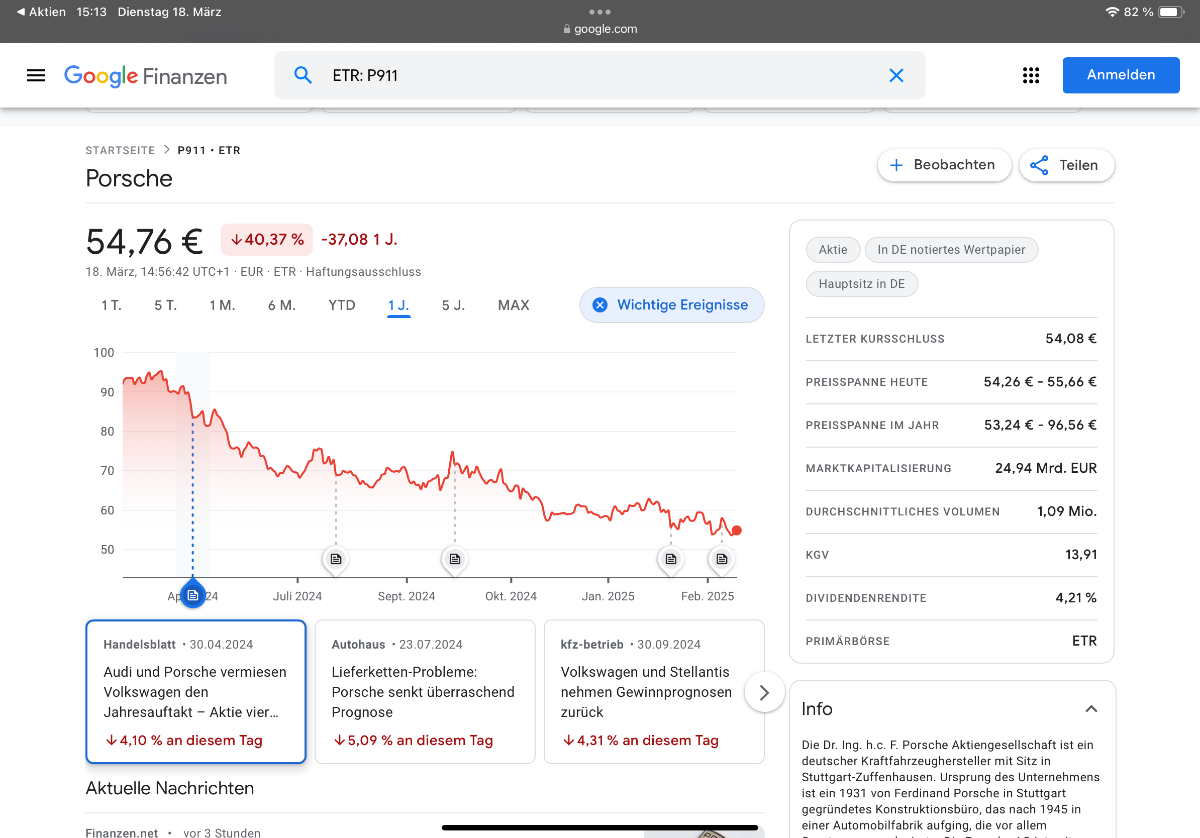The height and width of the screenshot is (838, 1200).
Task: Select the MAX time range
Action: (x=513, y=305)
